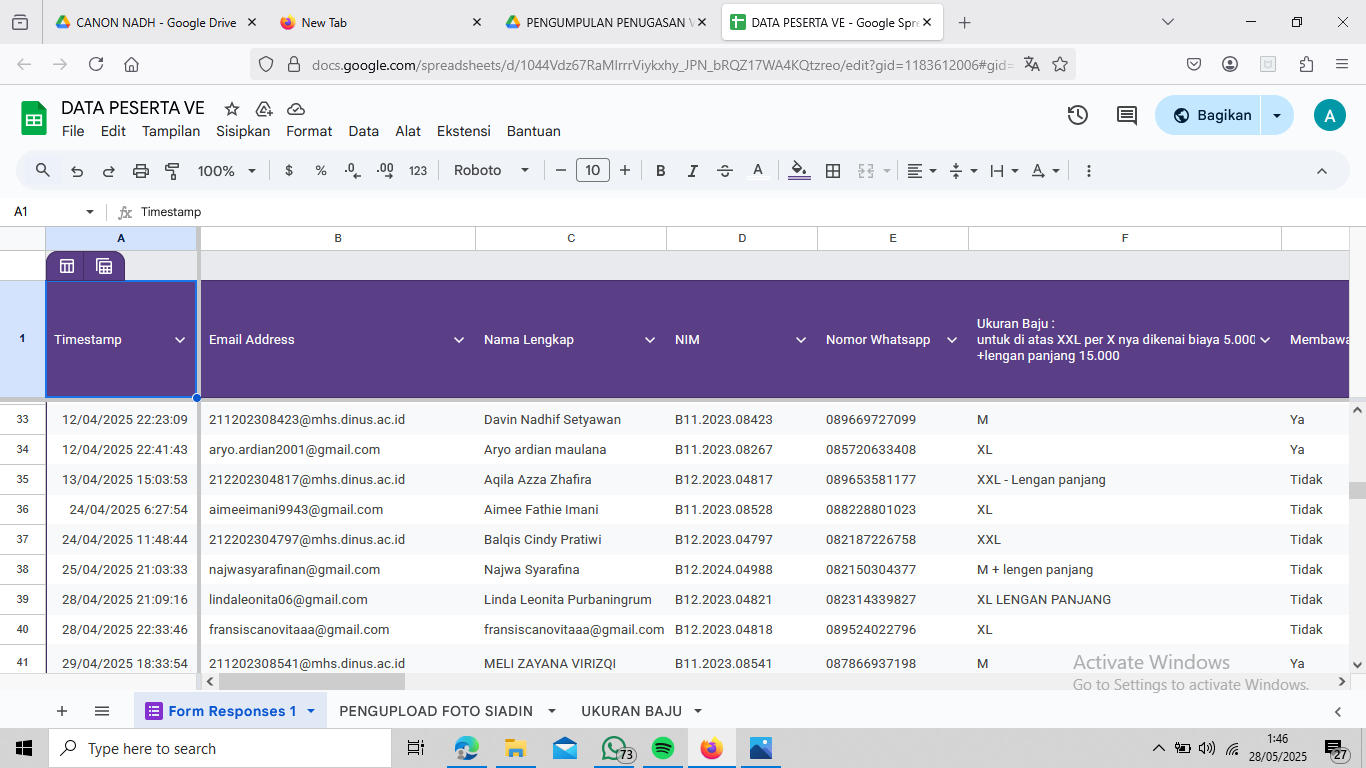Open the Roboto font dropdown
Screen dimensions: 1366x768
(x=491, y=171)
